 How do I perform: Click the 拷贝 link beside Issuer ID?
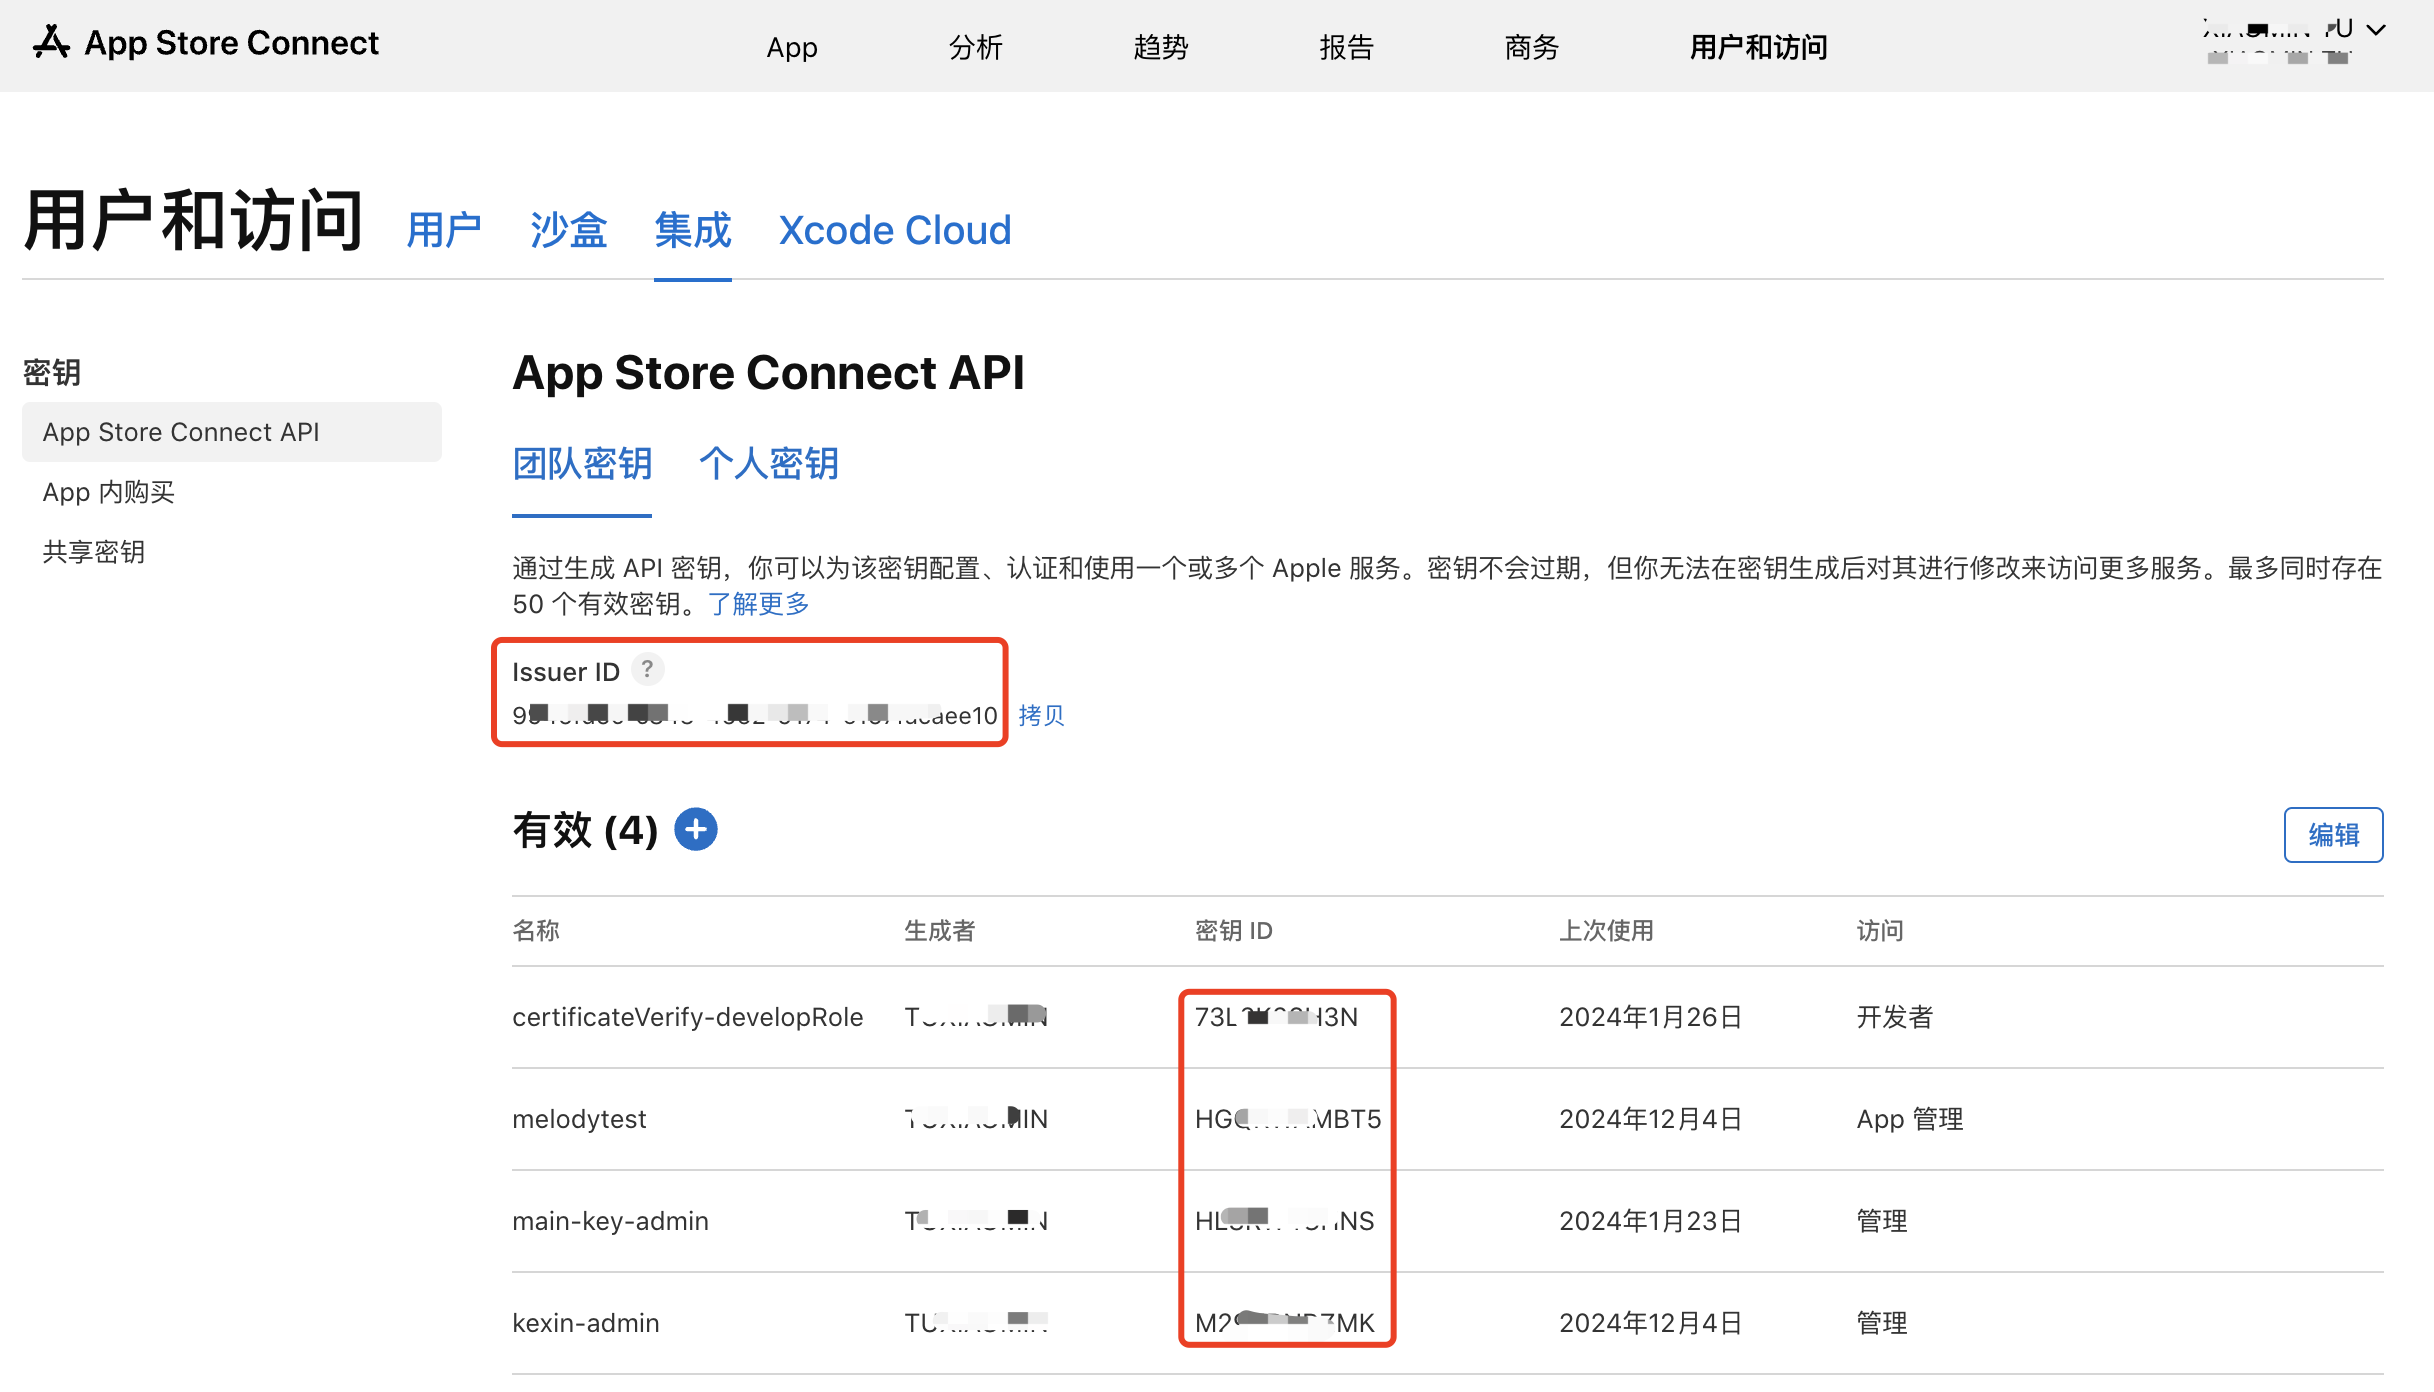coord(1041,715)
